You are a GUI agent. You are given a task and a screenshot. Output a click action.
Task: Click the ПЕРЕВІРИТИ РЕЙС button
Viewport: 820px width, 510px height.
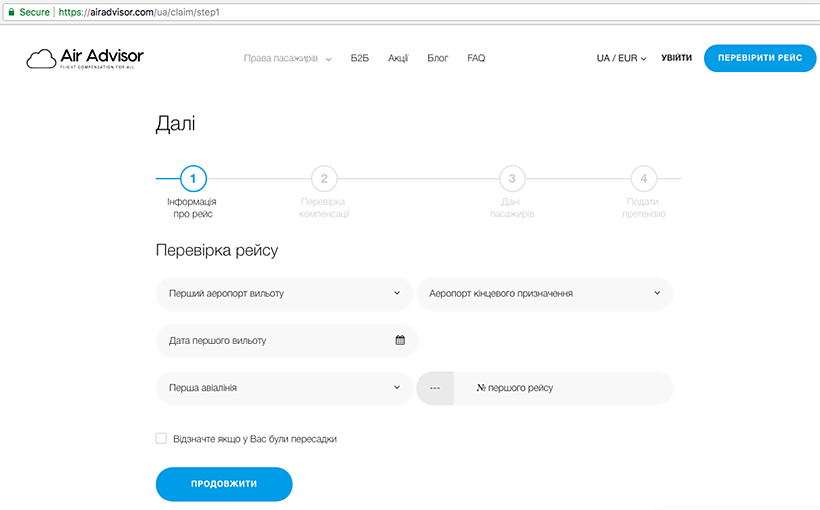(760, 58)
